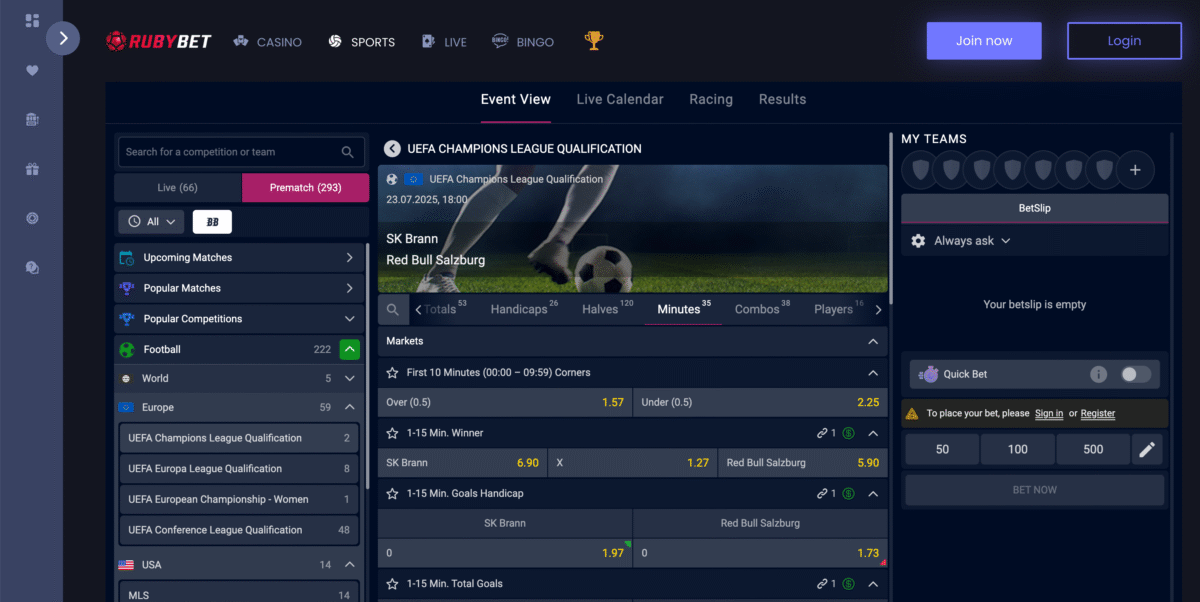
Task: Open the Always ask odds dropdown
Action: [961, 241]
